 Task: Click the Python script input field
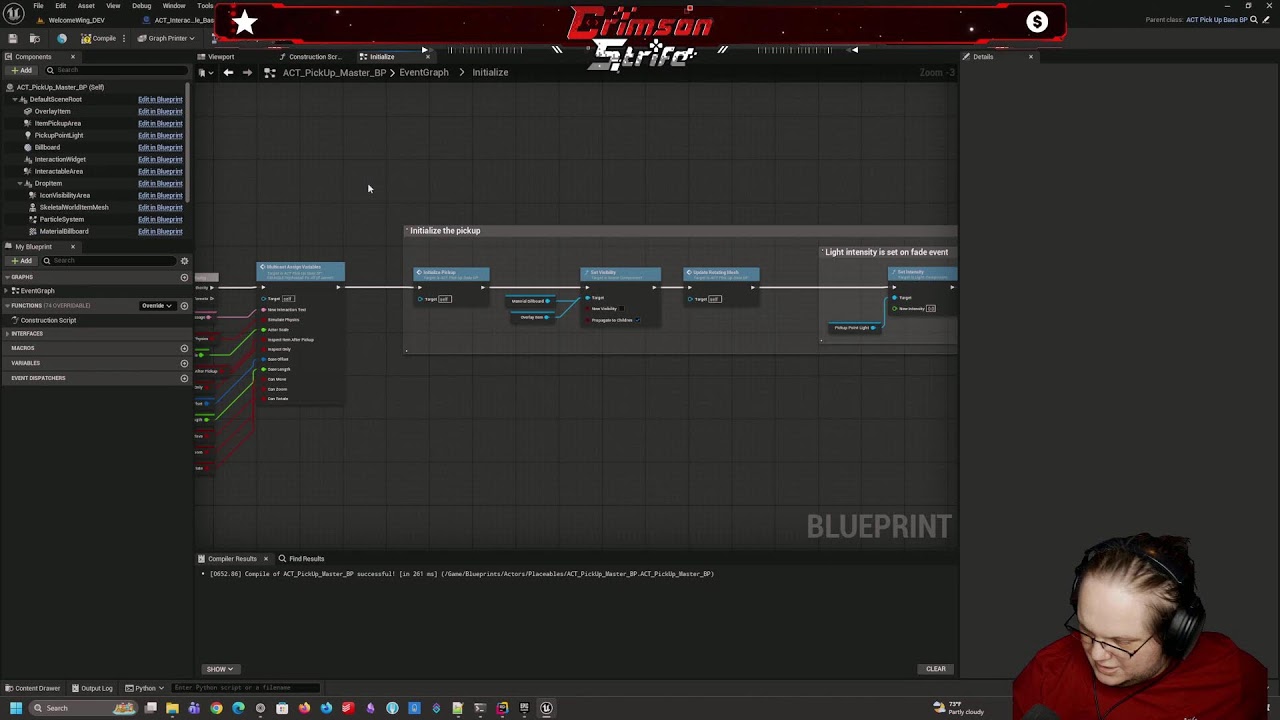(x=245, y=688)
